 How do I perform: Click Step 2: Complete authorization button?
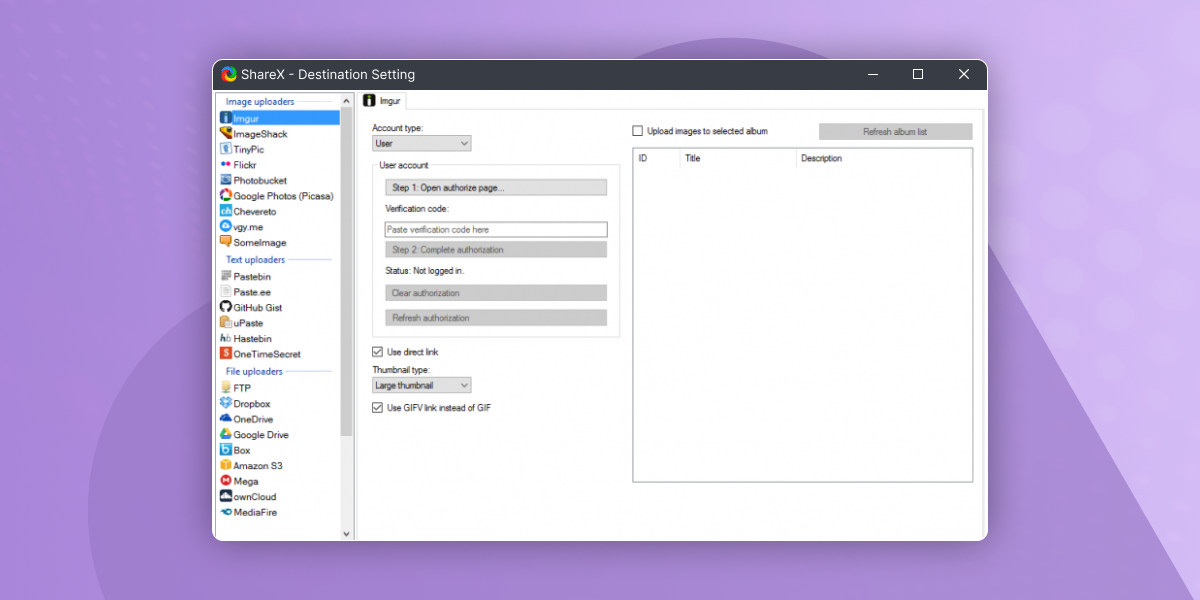coord(496,250)
